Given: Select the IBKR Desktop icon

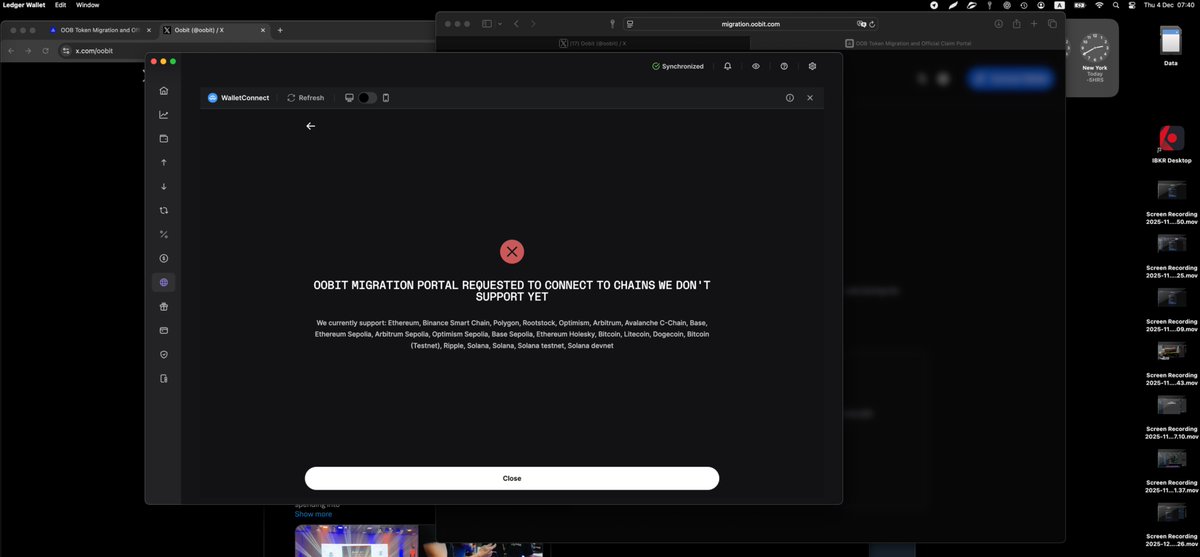Looking at the screenshot, I should (x=1171, y=145).
